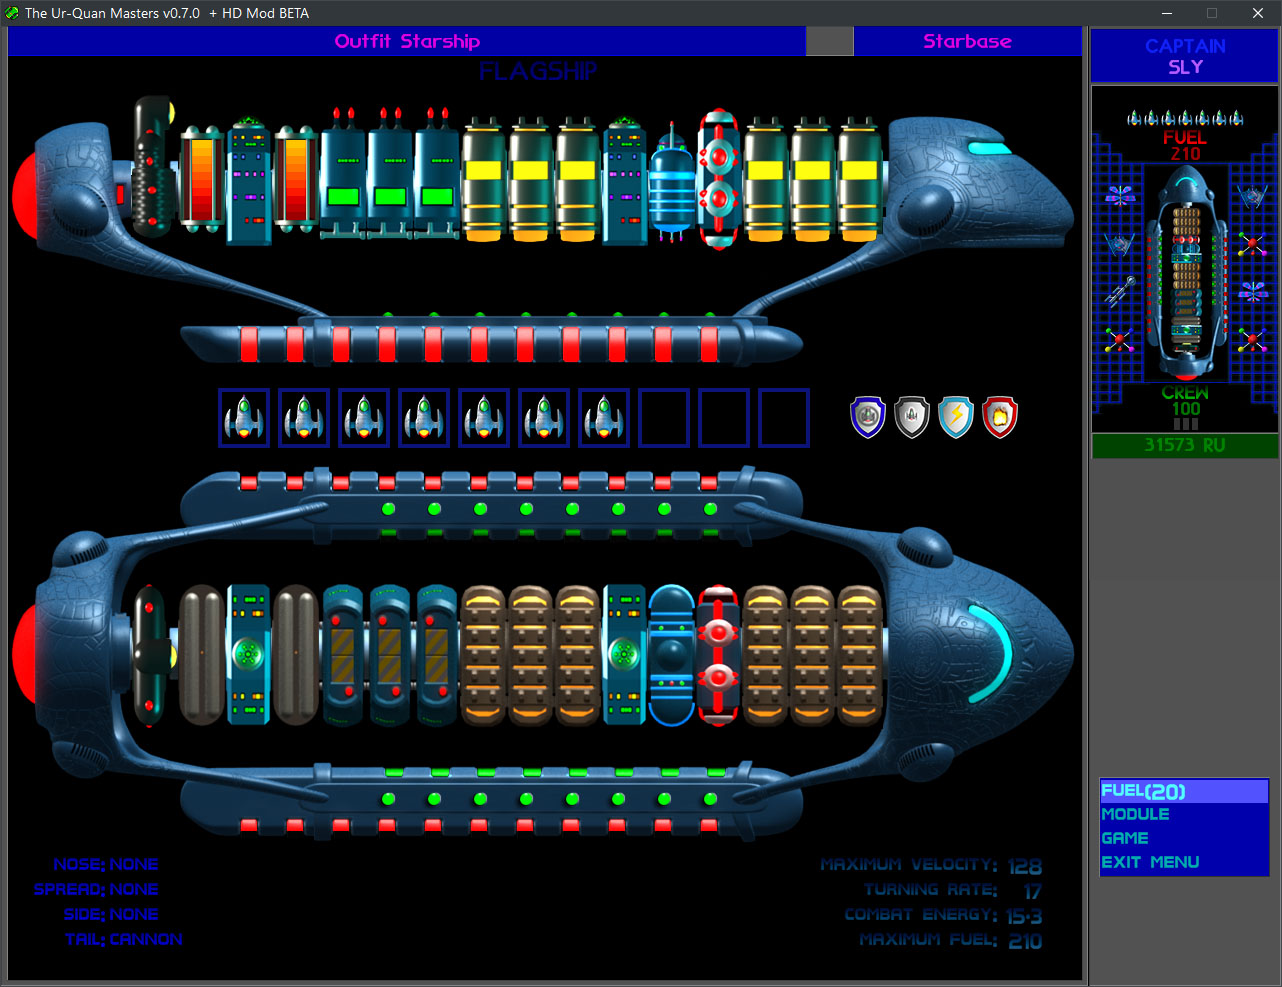Select the molecule escort ship in the left status column
The width and height of the screenshot is (1282, 987).
[x=1120, y=339]
